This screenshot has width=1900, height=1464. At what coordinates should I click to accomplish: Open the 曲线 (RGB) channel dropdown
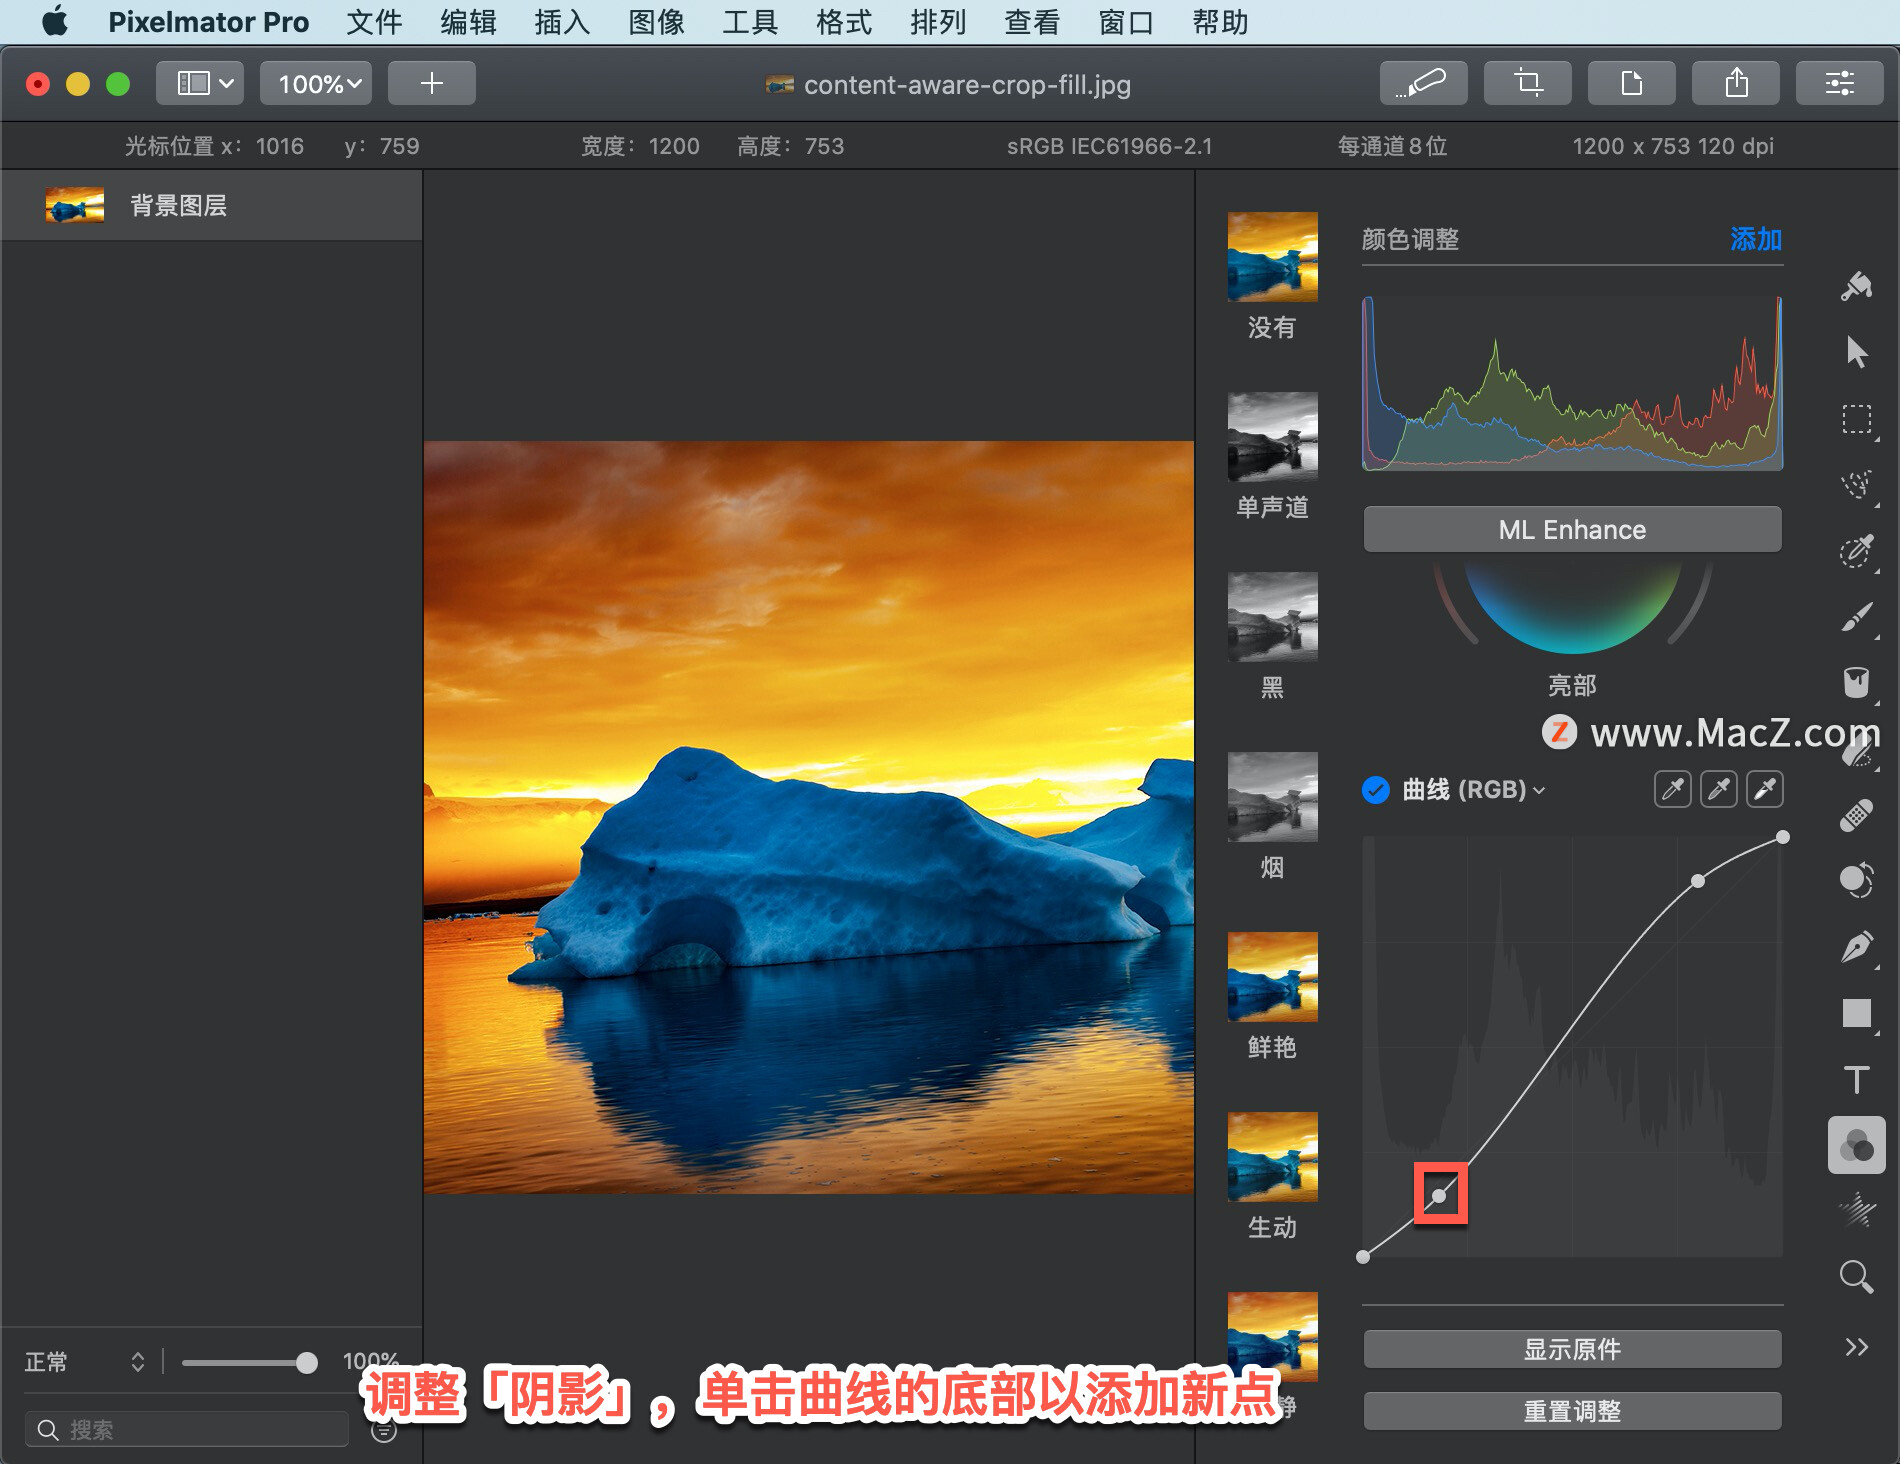point(1537,790)
